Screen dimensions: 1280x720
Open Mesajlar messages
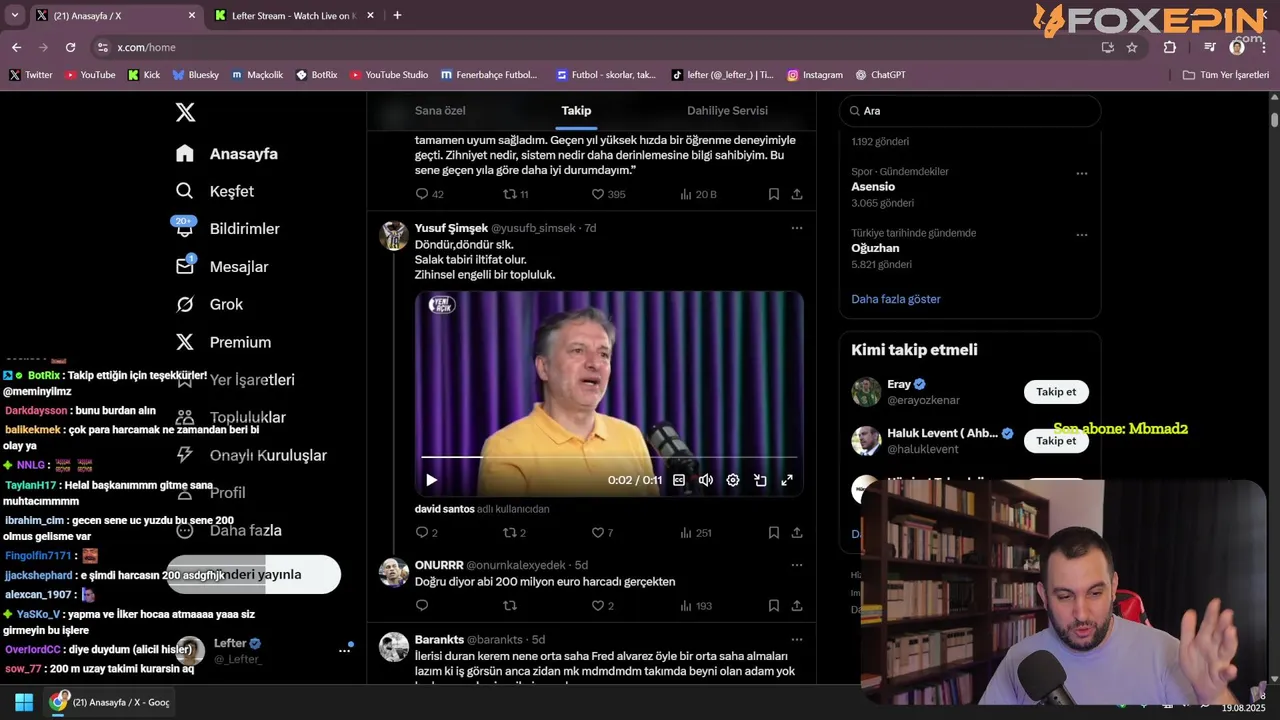pyautogui.click(x=221, y=266)
